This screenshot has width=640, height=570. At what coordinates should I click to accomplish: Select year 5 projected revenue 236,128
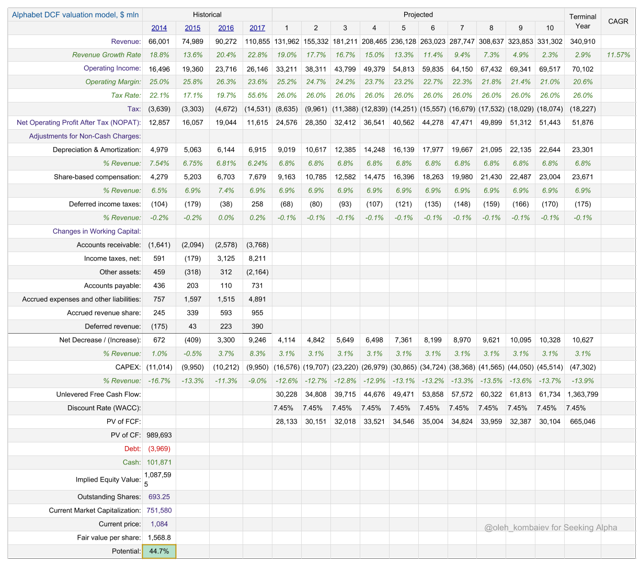(403, 41)
